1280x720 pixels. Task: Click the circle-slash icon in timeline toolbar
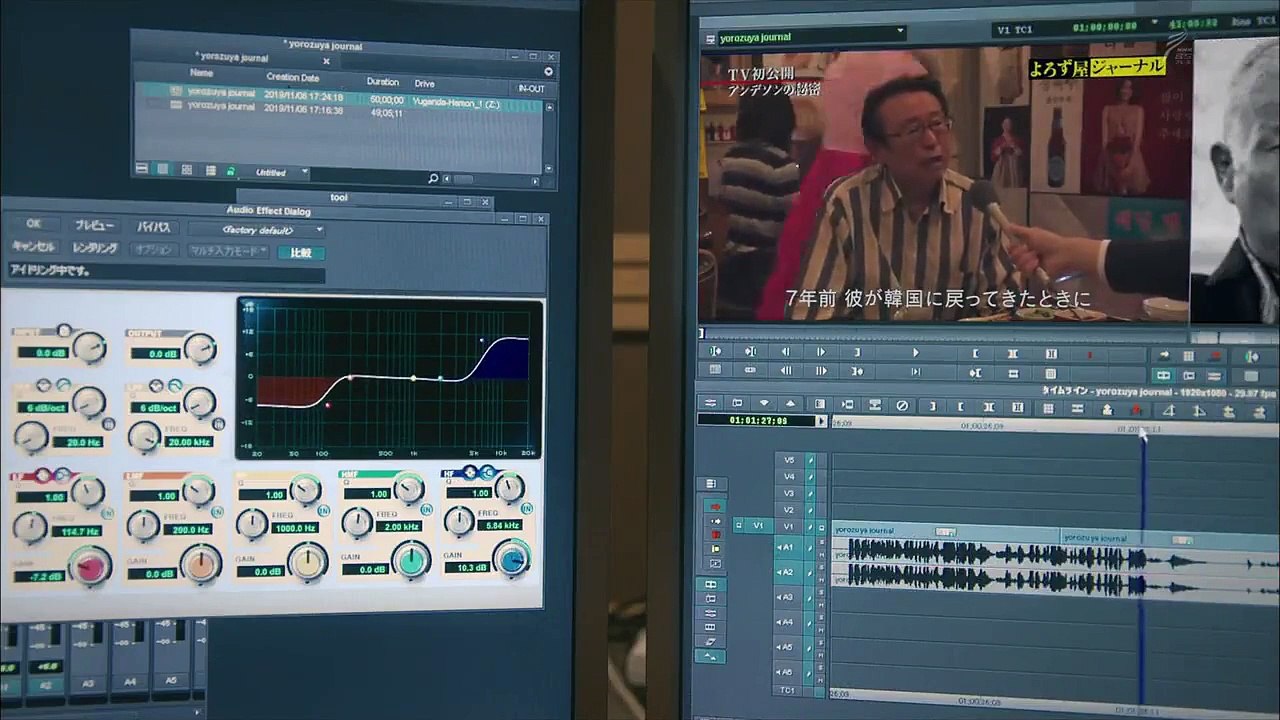coord(901,406)
